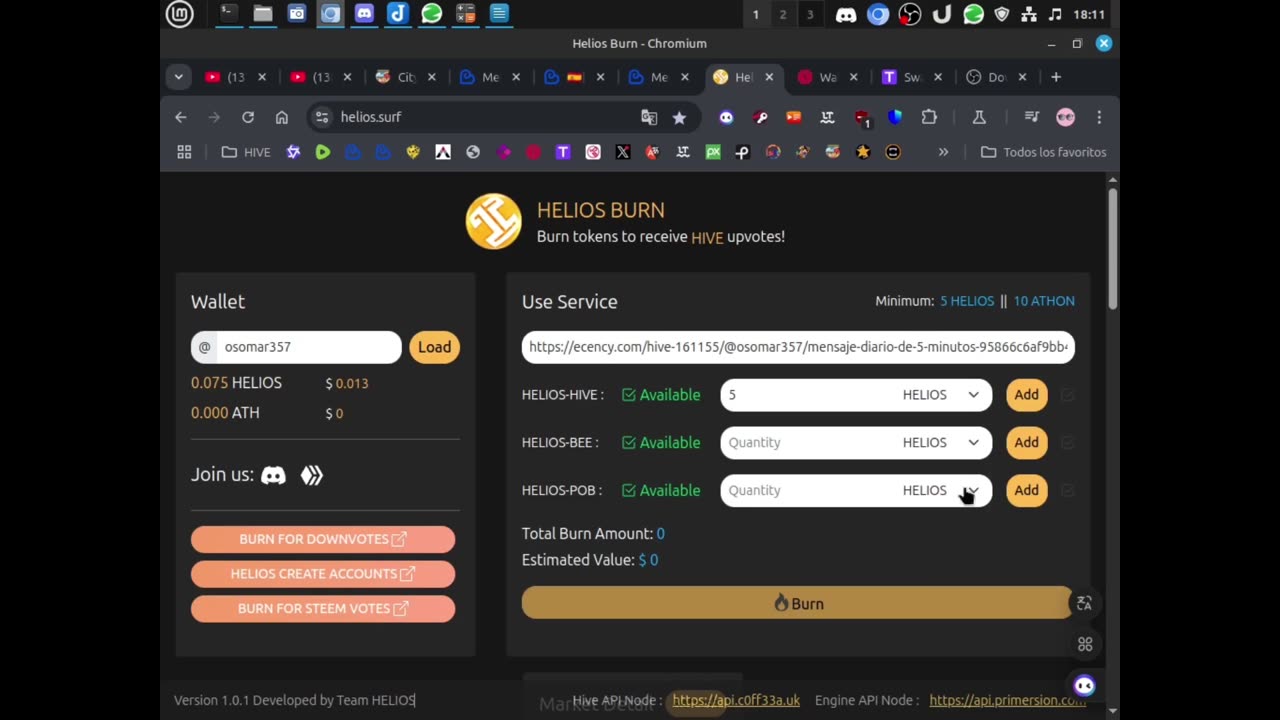Open the translate floating button
This screenshot has width=1280, height=720.
(x=1084, y=603)
